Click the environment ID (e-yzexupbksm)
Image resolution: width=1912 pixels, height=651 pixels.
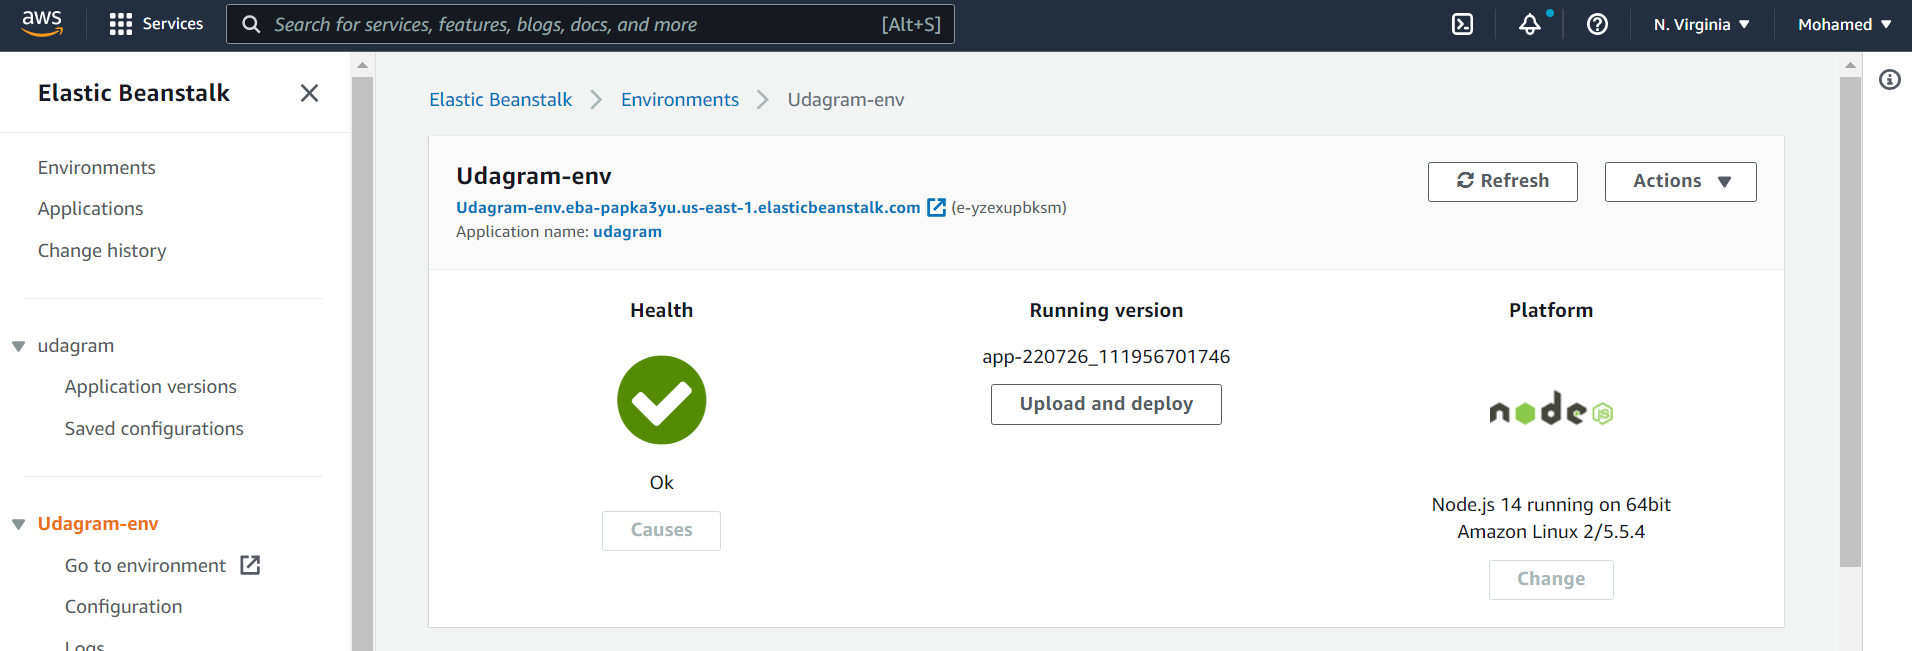[1009, 207]
